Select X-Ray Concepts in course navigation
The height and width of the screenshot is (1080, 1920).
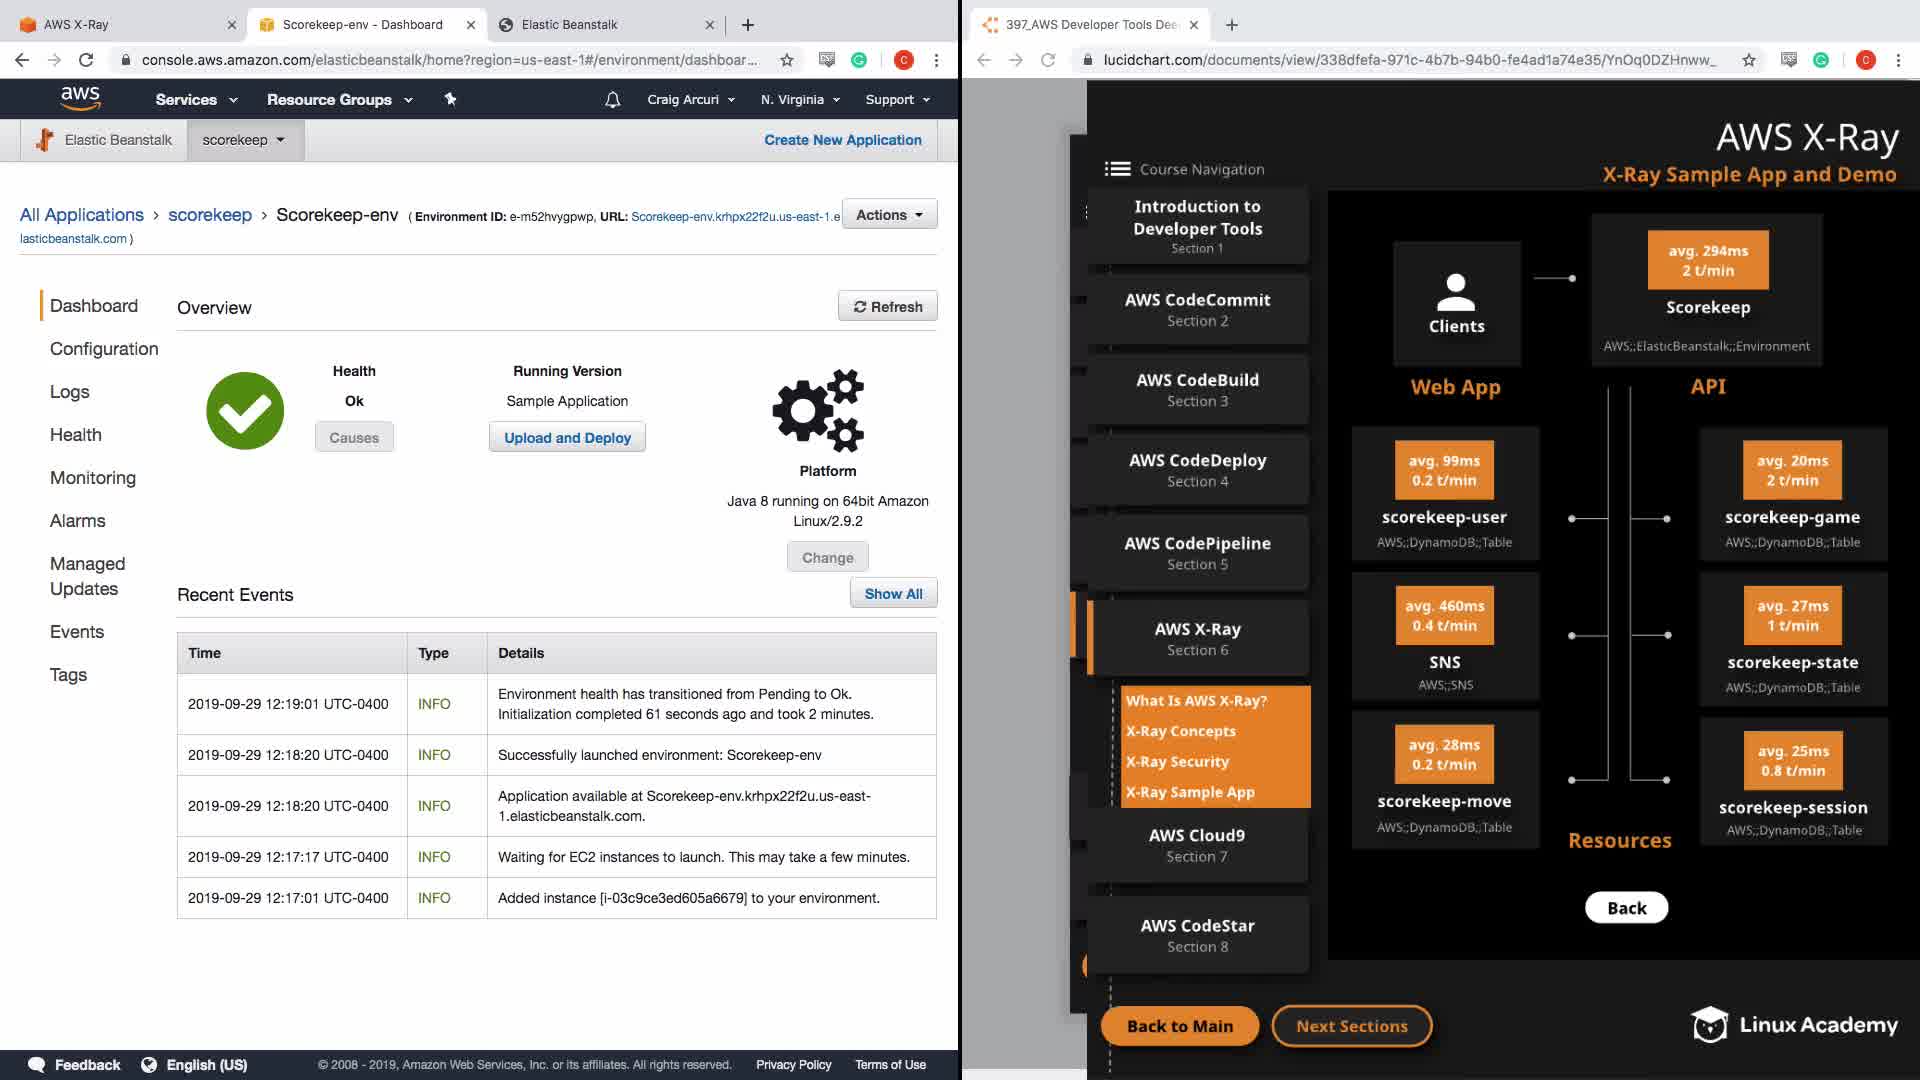click(x=1181, y=731)
